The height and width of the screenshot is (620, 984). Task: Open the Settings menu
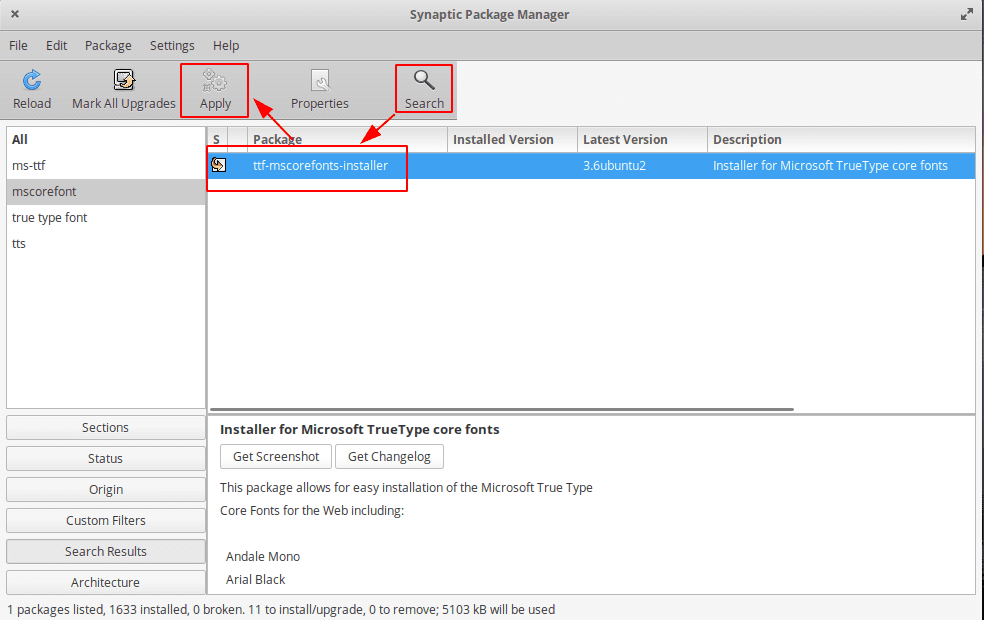point(171,45)
